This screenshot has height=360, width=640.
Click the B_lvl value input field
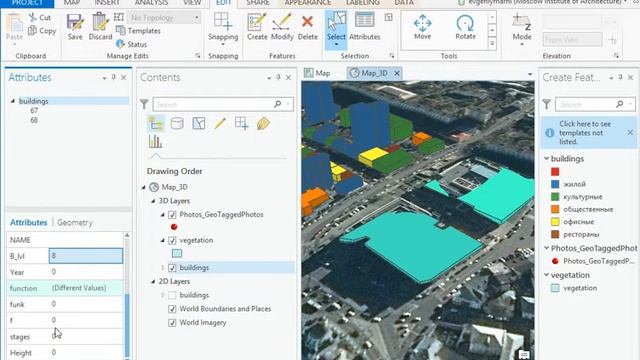tap(86, 256)
